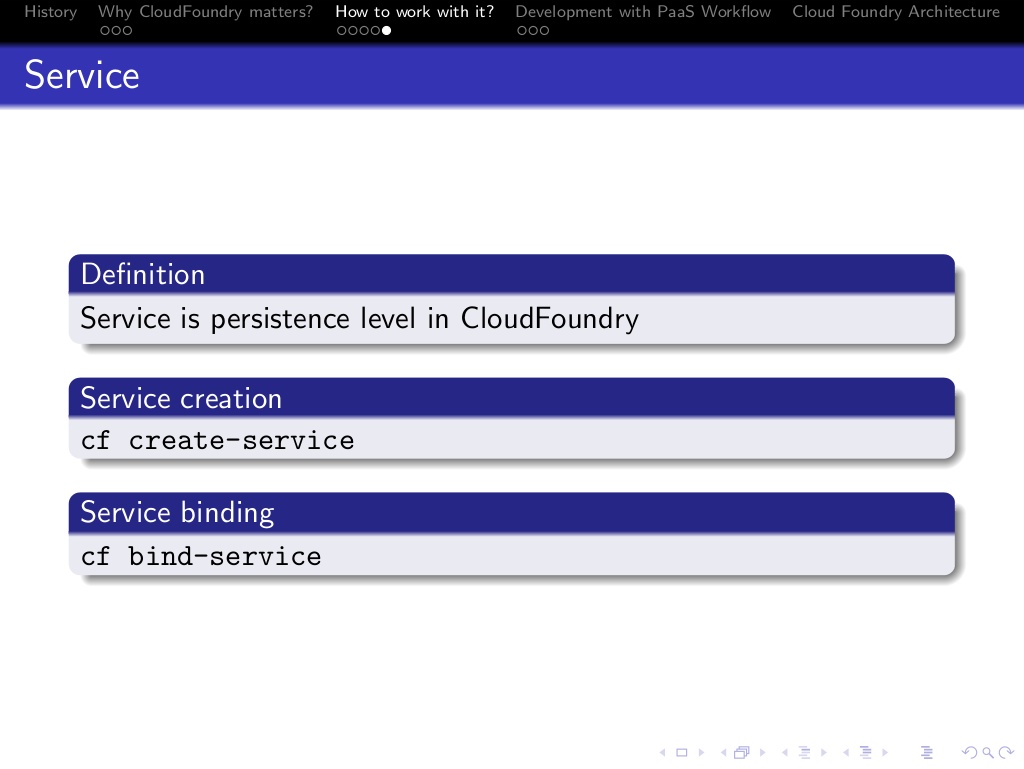The height and width of the screenshot is (769, 1024).
Task: Go to previous frame arrow
Action: pos(724,753)
